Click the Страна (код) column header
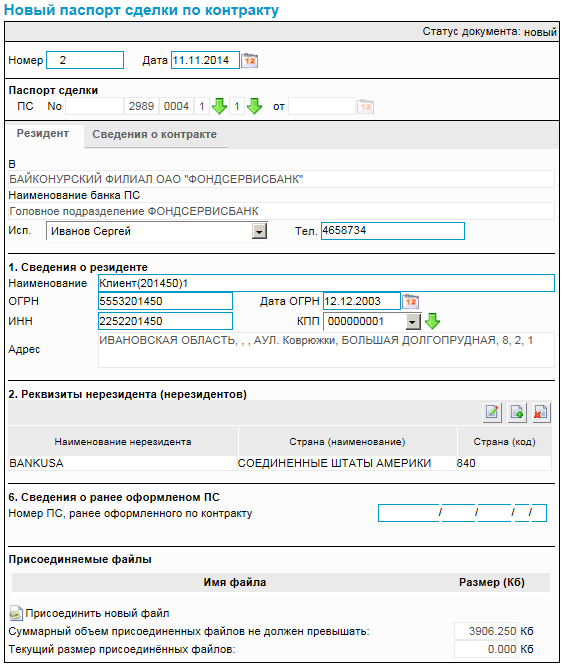565x669 pixels. coord(504,442)
